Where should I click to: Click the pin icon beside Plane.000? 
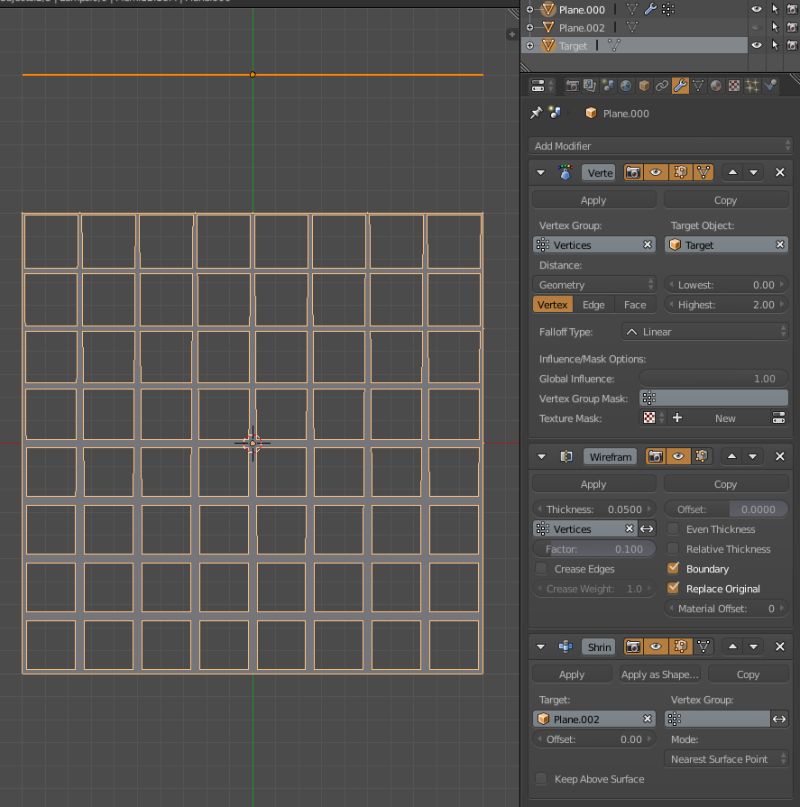click(536, 113)
